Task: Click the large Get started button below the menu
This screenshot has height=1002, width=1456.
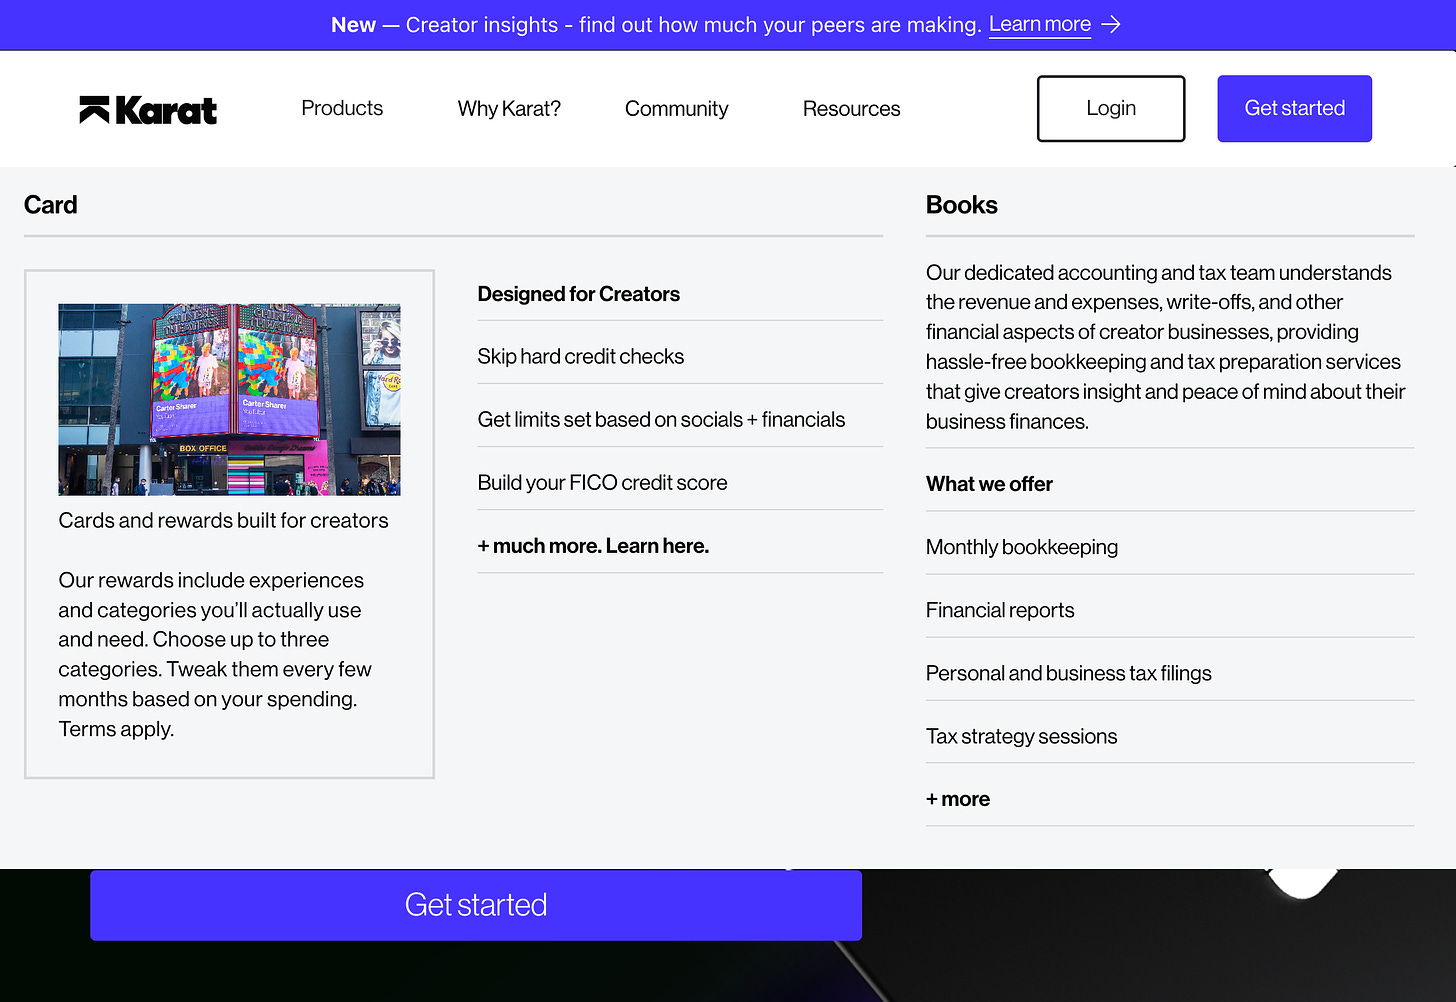Action: pyautogui.click(x=476, y=905)
